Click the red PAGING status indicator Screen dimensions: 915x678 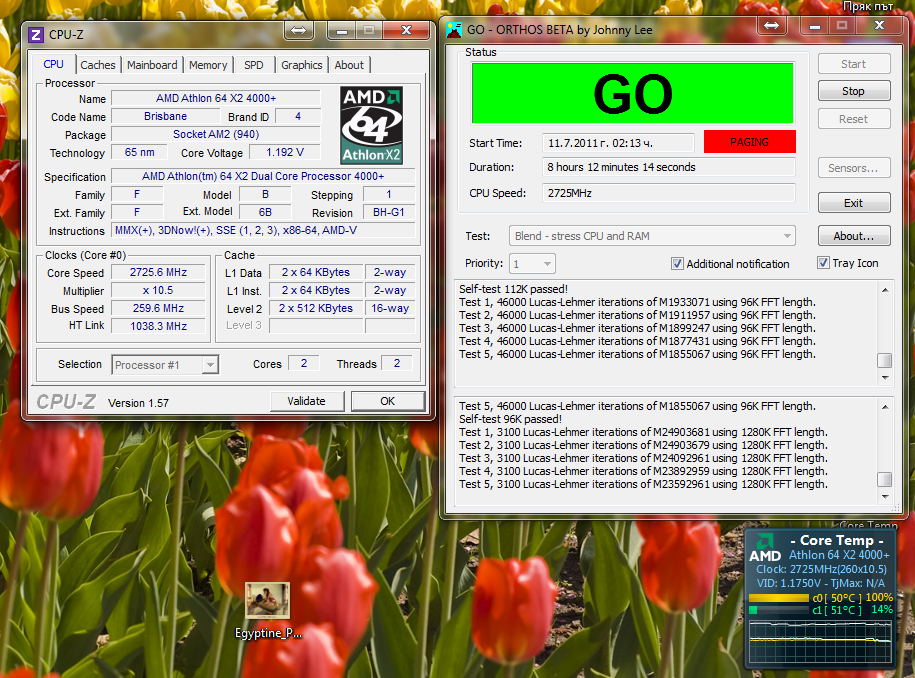[x=749, y=142]
